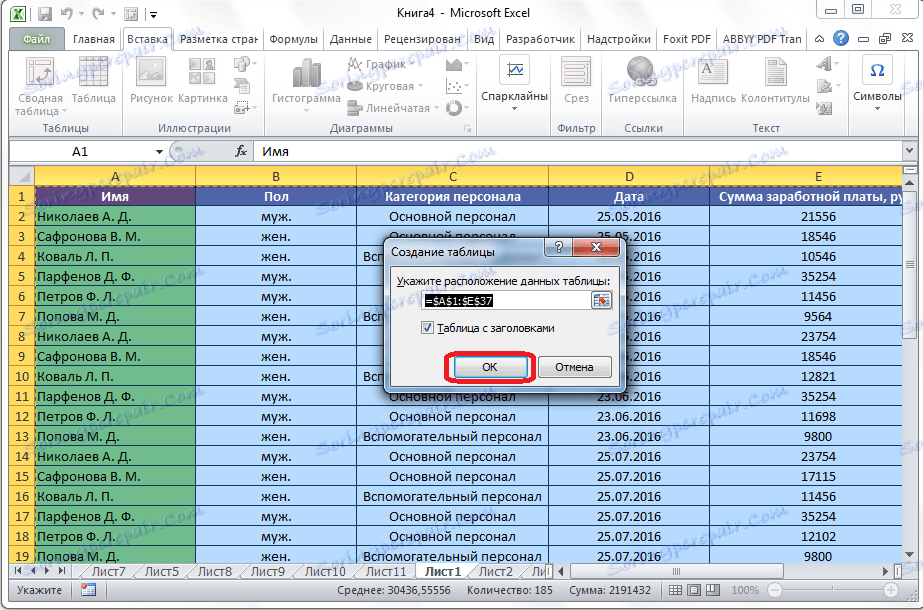Click the Надпись text box icon
This screenshot has height=610, width=923.
coord(713,72)
